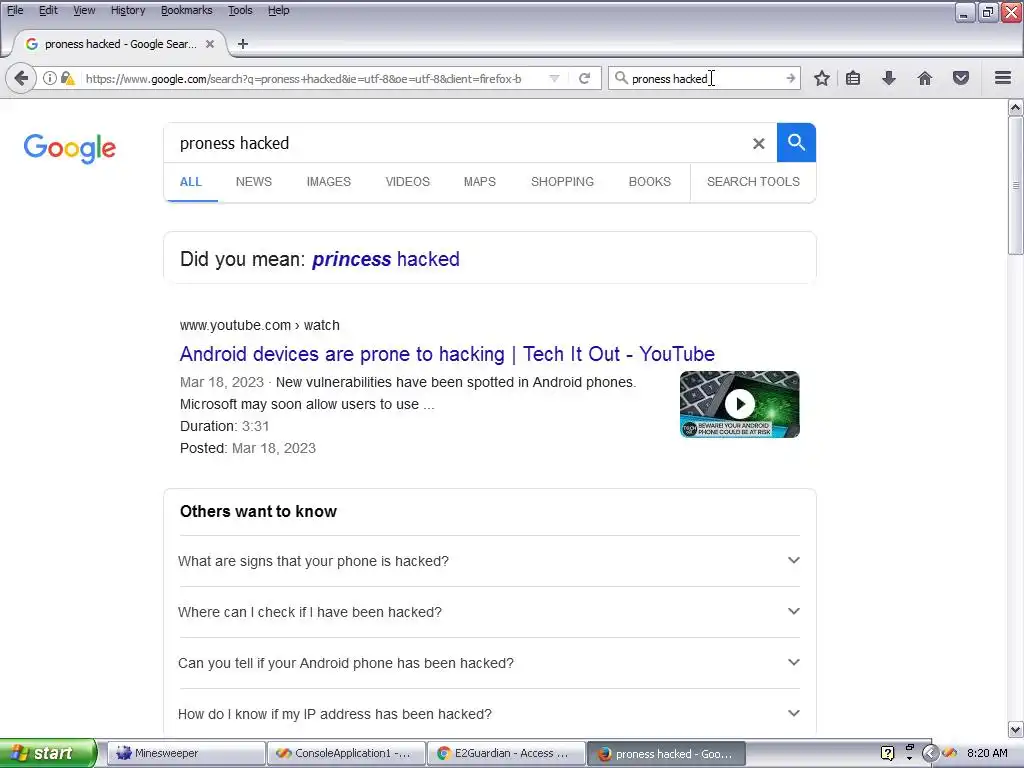Go back with the browser back arrow
The width and height of the screenshot is (1024, 768).
click(x=21, y=78)
